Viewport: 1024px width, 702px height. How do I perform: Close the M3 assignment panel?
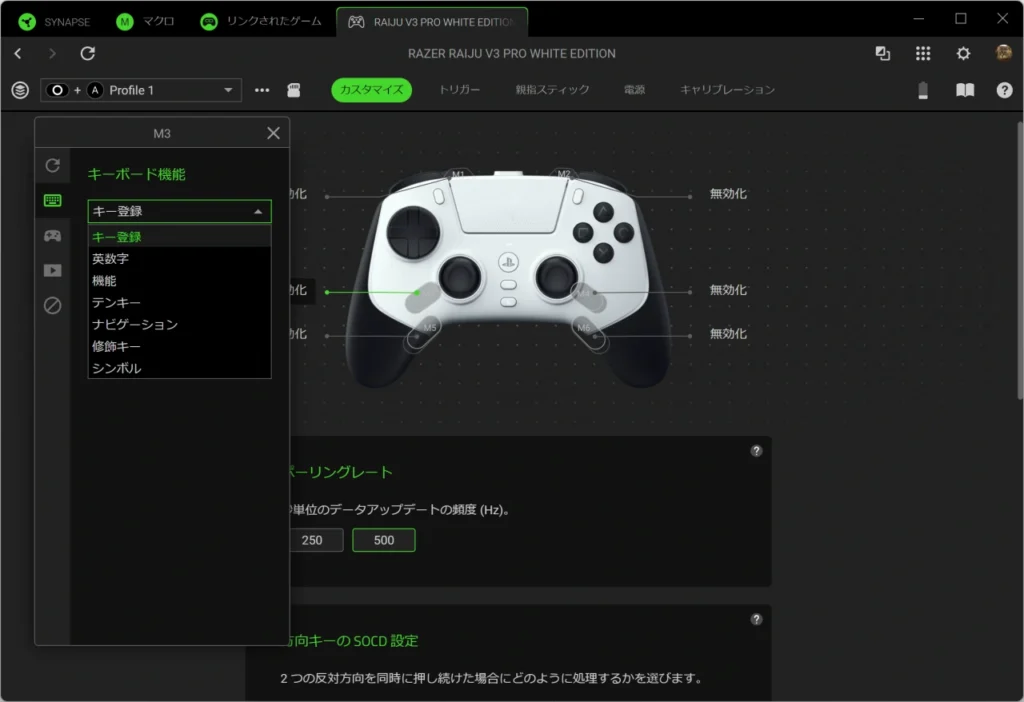click(x=273, y=133)
